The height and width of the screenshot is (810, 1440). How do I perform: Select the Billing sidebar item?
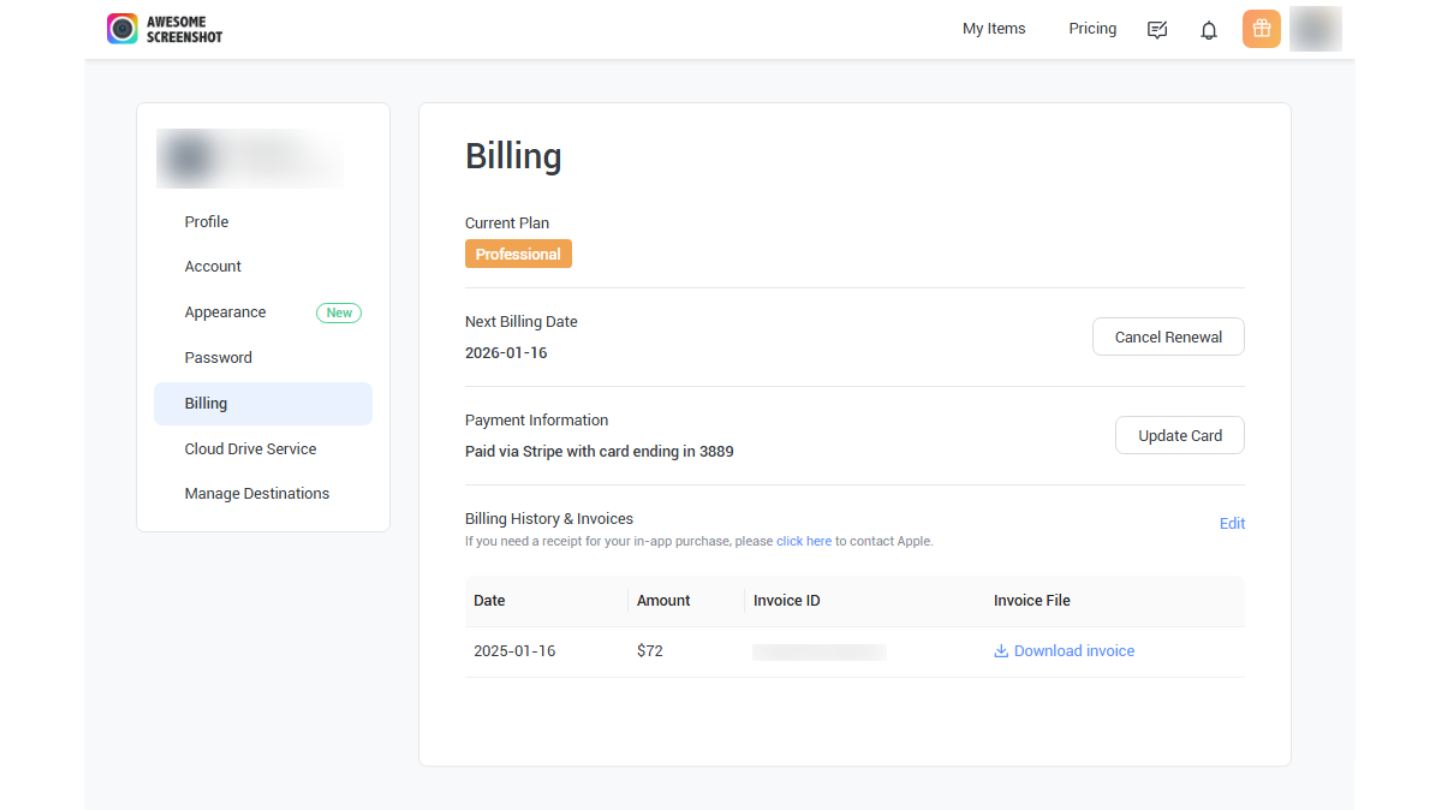206,404
